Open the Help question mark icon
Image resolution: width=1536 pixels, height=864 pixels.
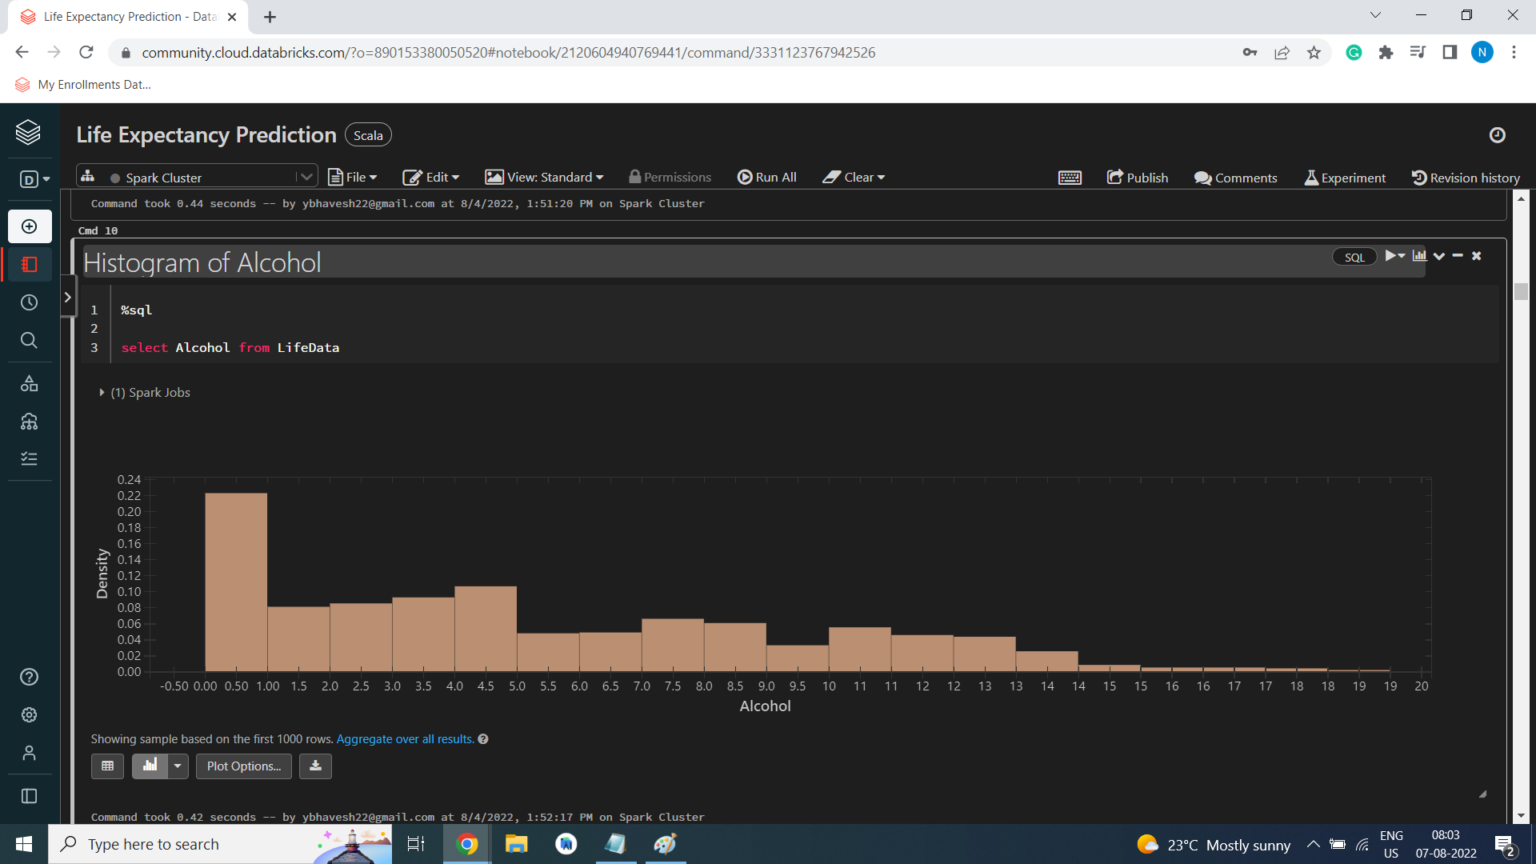[x=29, y=677]
